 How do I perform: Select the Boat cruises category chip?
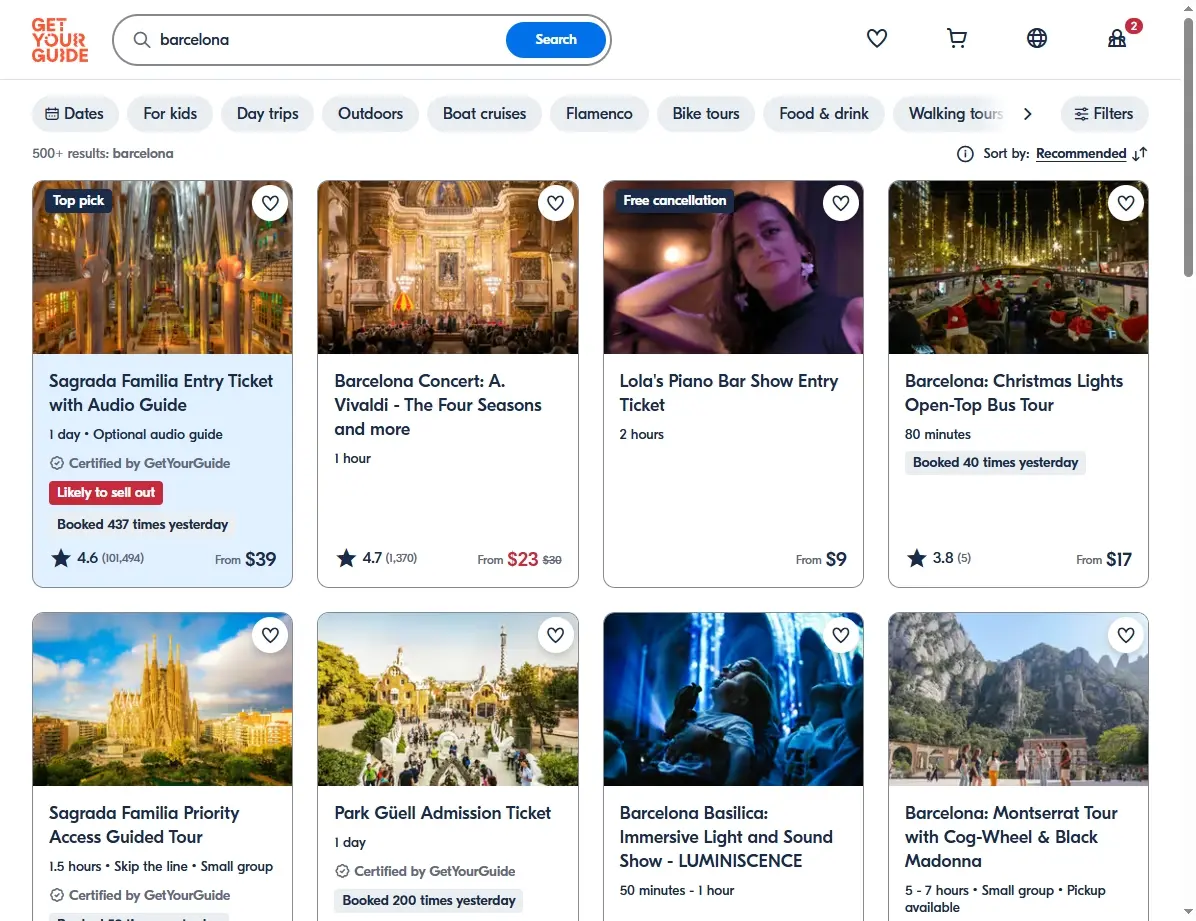point(484,114)
